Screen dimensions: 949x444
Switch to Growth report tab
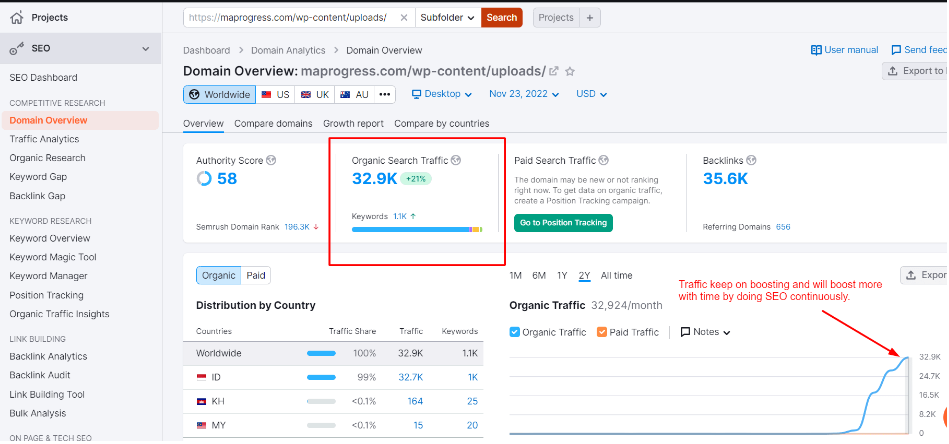(353, 123)
